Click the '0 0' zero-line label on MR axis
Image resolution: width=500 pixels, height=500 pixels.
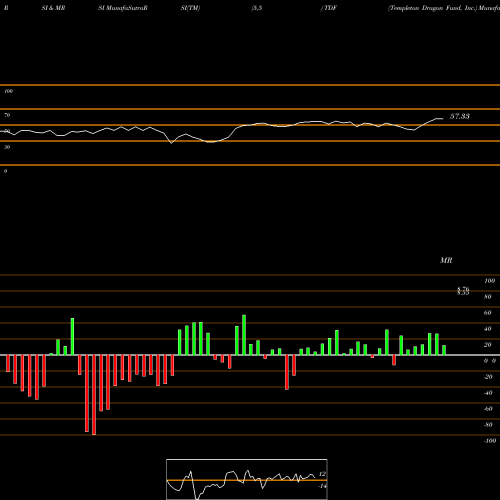click(x=490, y=361)
